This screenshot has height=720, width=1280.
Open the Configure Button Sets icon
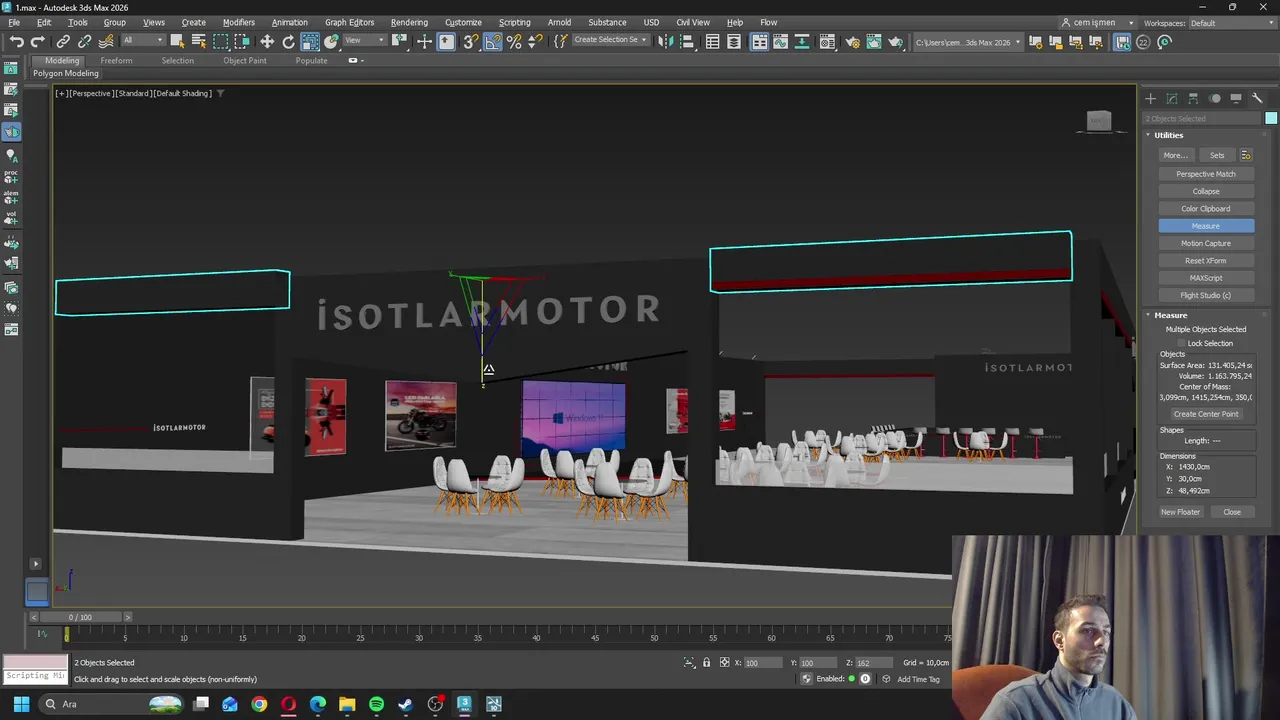click(1246, 155)
